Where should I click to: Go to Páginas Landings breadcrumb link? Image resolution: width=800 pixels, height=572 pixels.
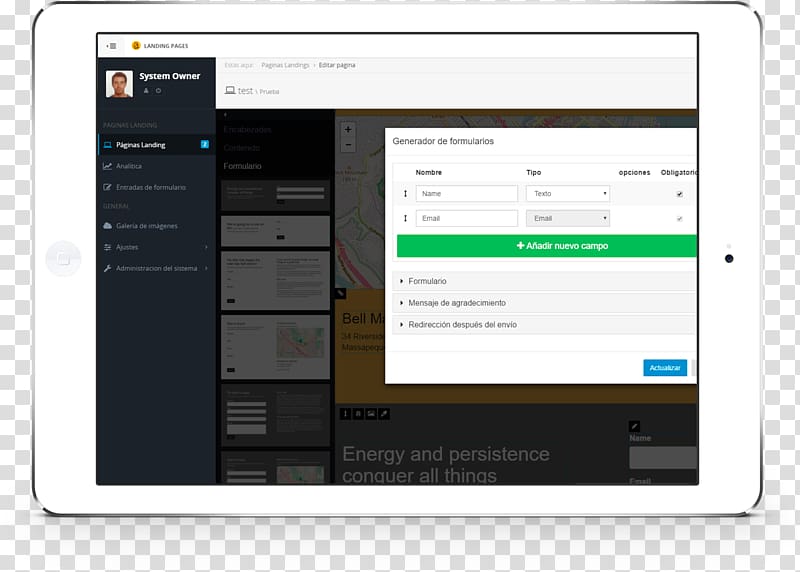point(285,65)
